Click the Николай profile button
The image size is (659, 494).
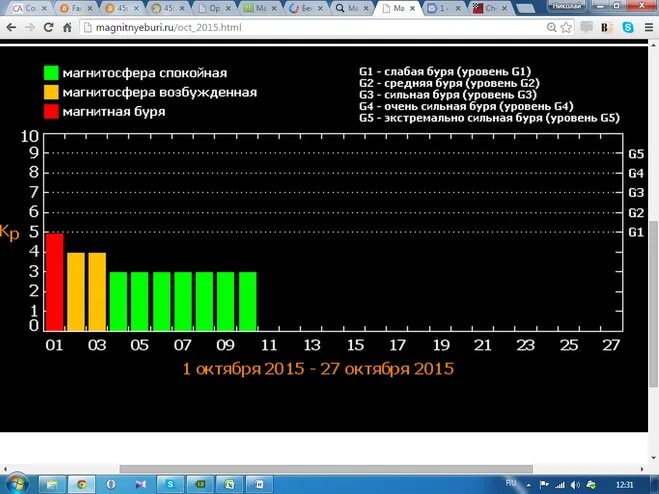567,5
